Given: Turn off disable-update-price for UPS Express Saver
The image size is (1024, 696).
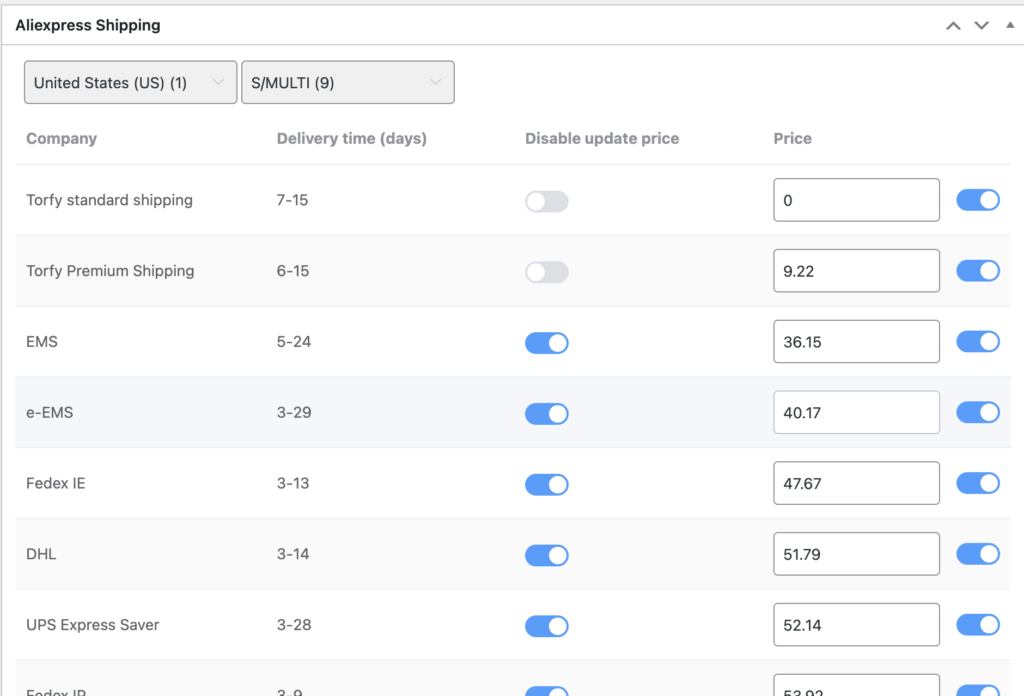Looking at the screenshot, I should pos(547,626).
